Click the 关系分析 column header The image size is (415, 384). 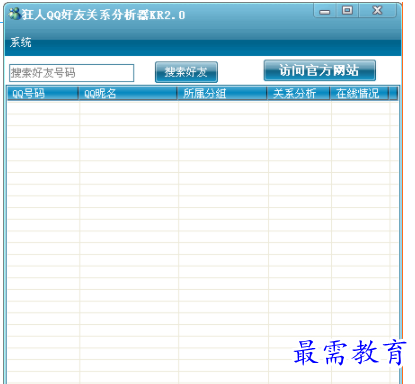click(x=299, y=93)
